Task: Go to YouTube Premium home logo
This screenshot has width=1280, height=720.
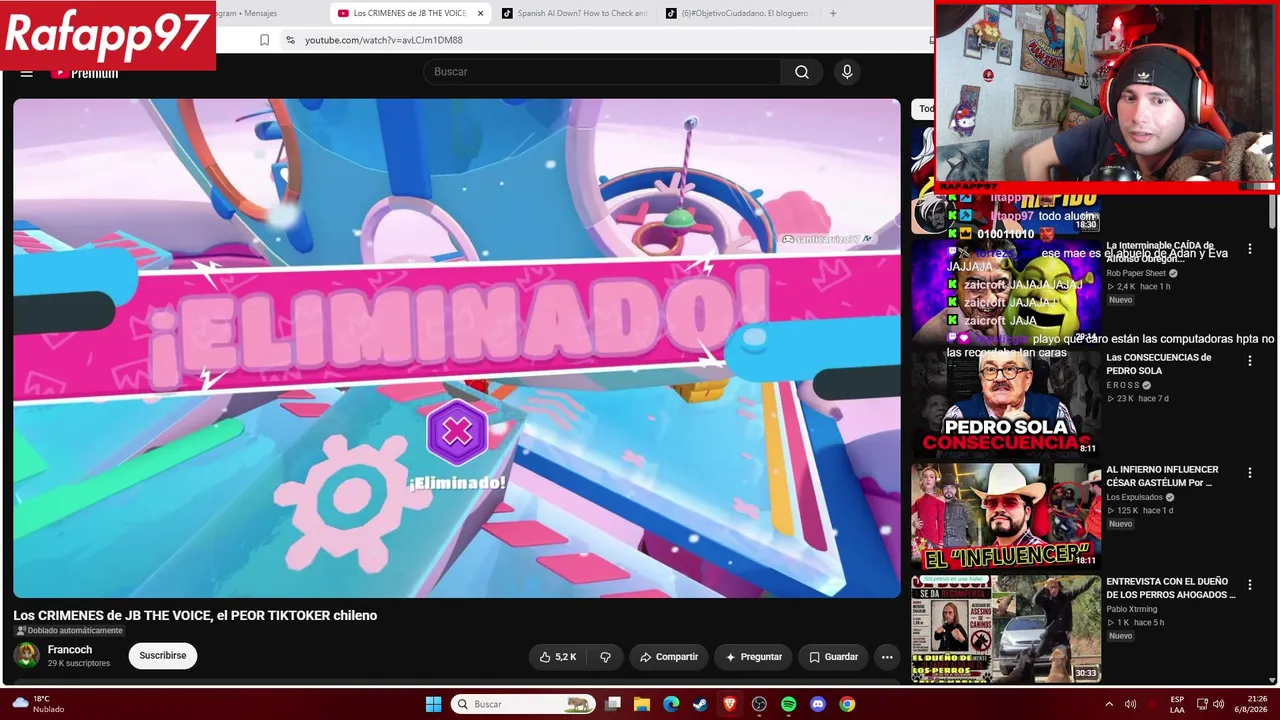Action: (85, 72)
